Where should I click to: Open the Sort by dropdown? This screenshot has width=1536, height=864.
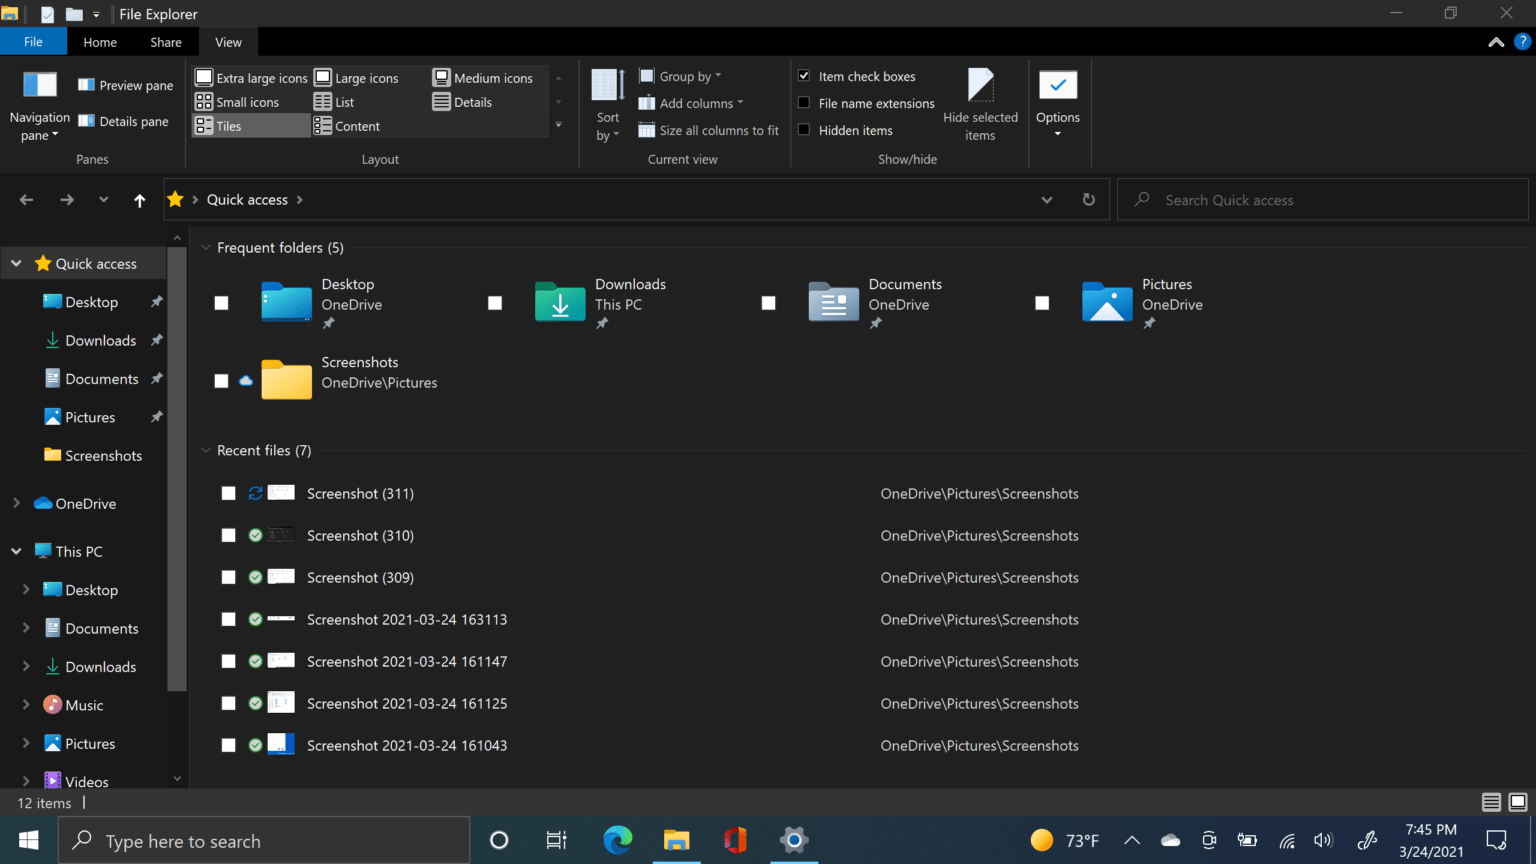[x=607, y=104]
